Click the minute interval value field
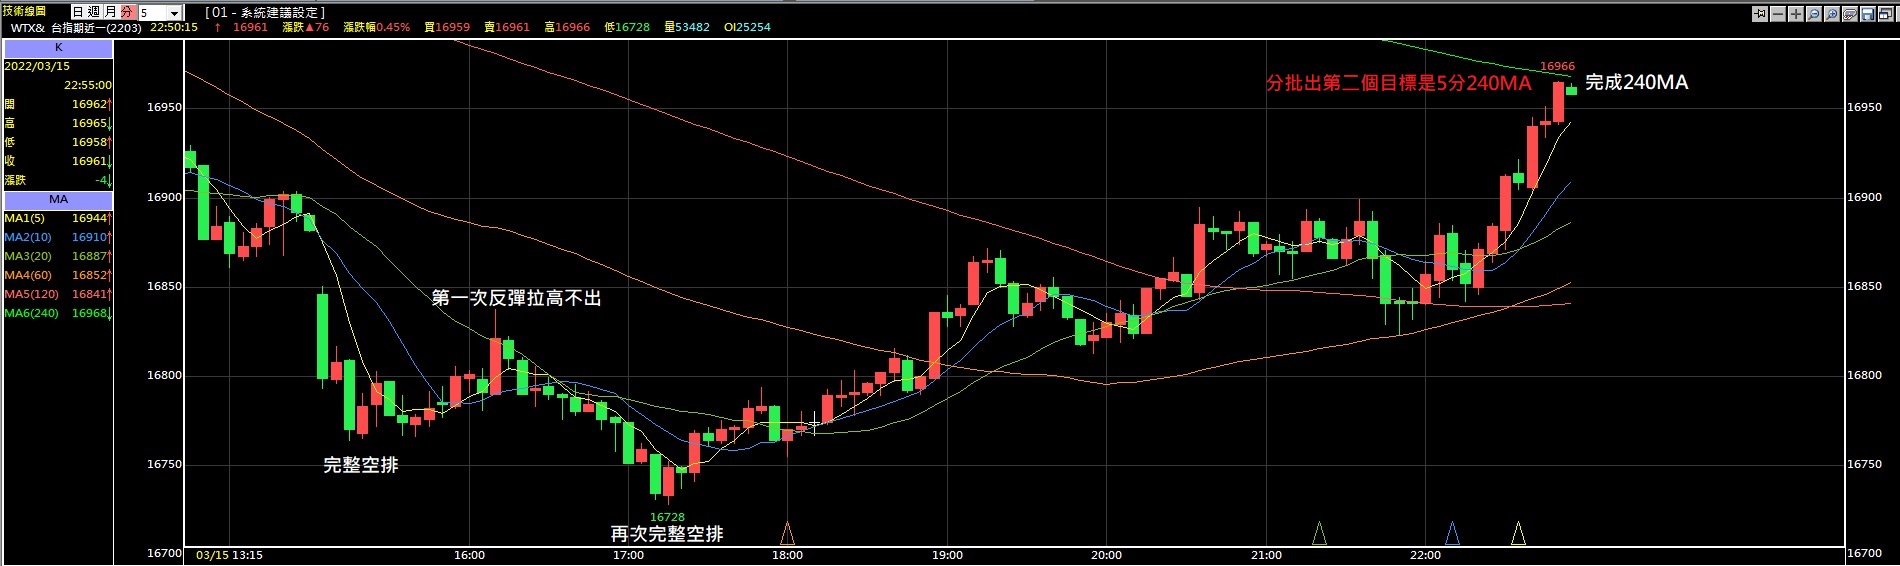This screenshot has width=1900, height=566. tap(152, 13)
